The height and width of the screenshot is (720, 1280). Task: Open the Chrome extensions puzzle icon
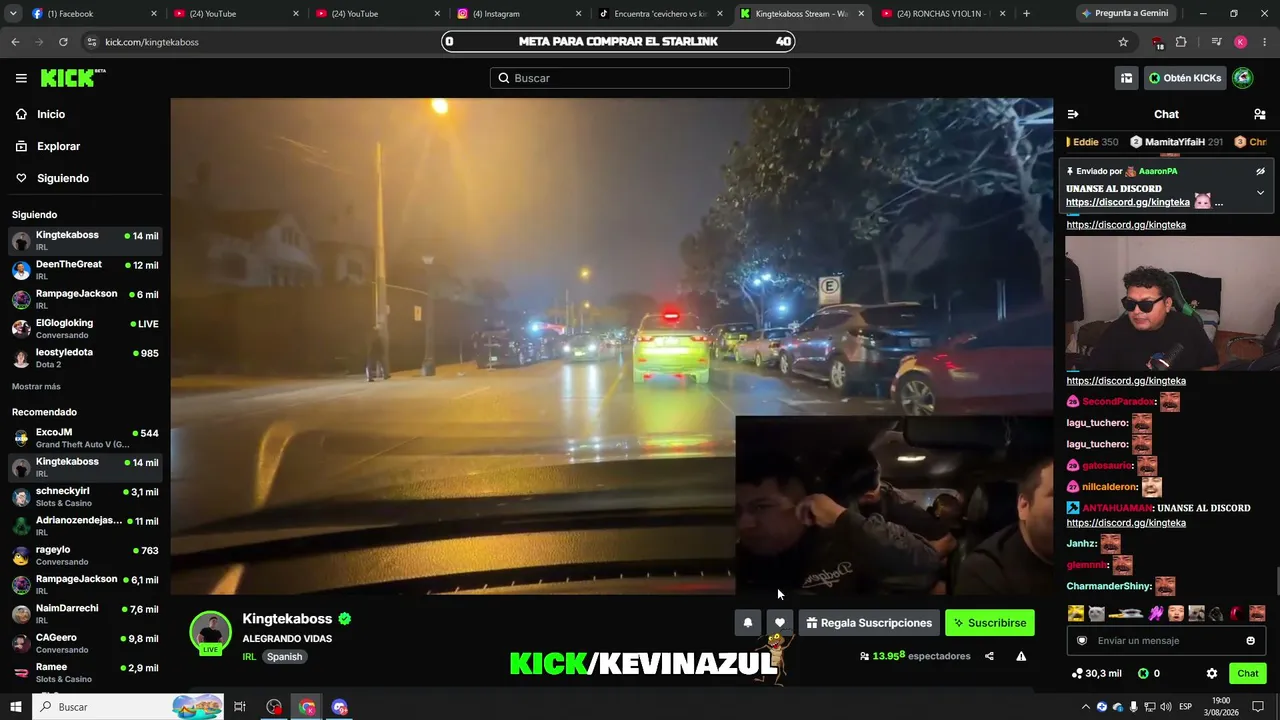(x=1181, y=42)
